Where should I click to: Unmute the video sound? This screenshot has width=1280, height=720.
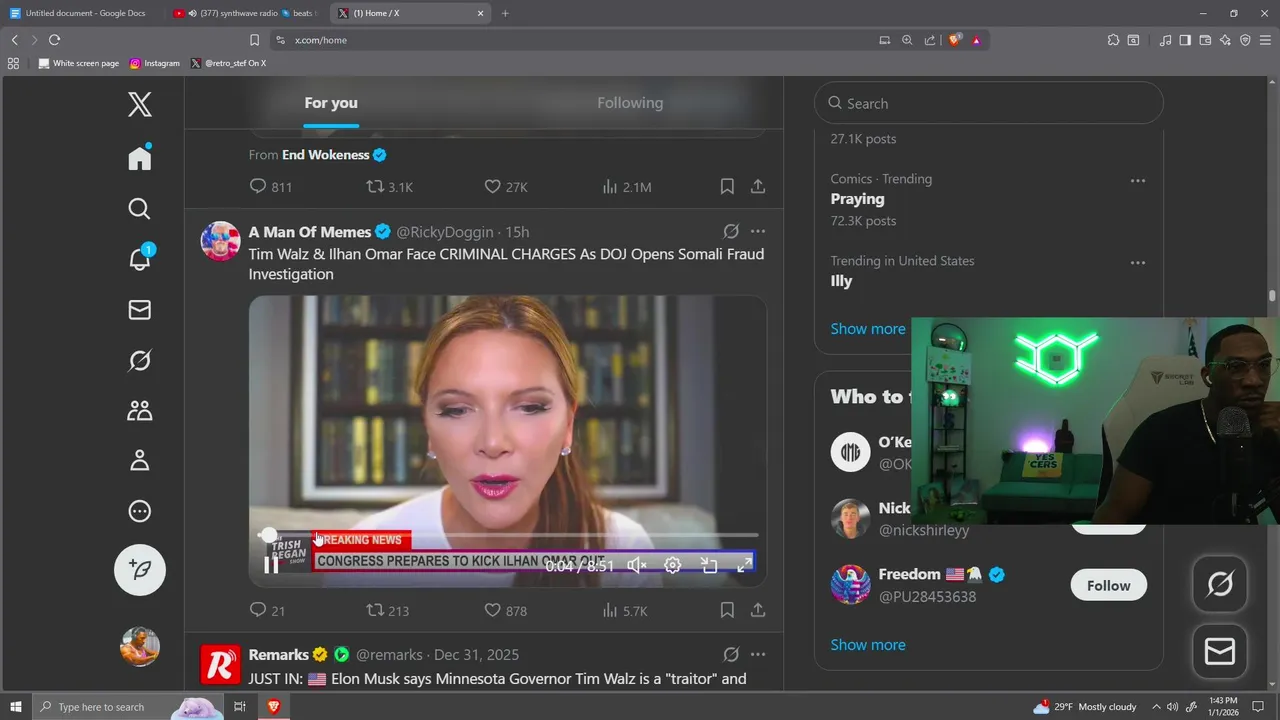click(x=637, y=565)
